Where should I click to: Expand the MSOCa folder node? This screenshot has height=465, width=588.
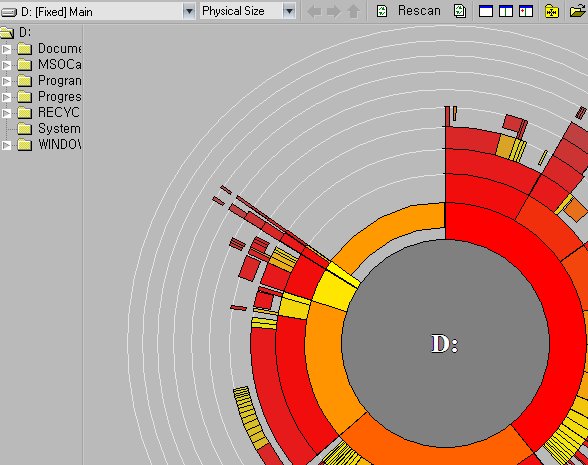[6, 65]
